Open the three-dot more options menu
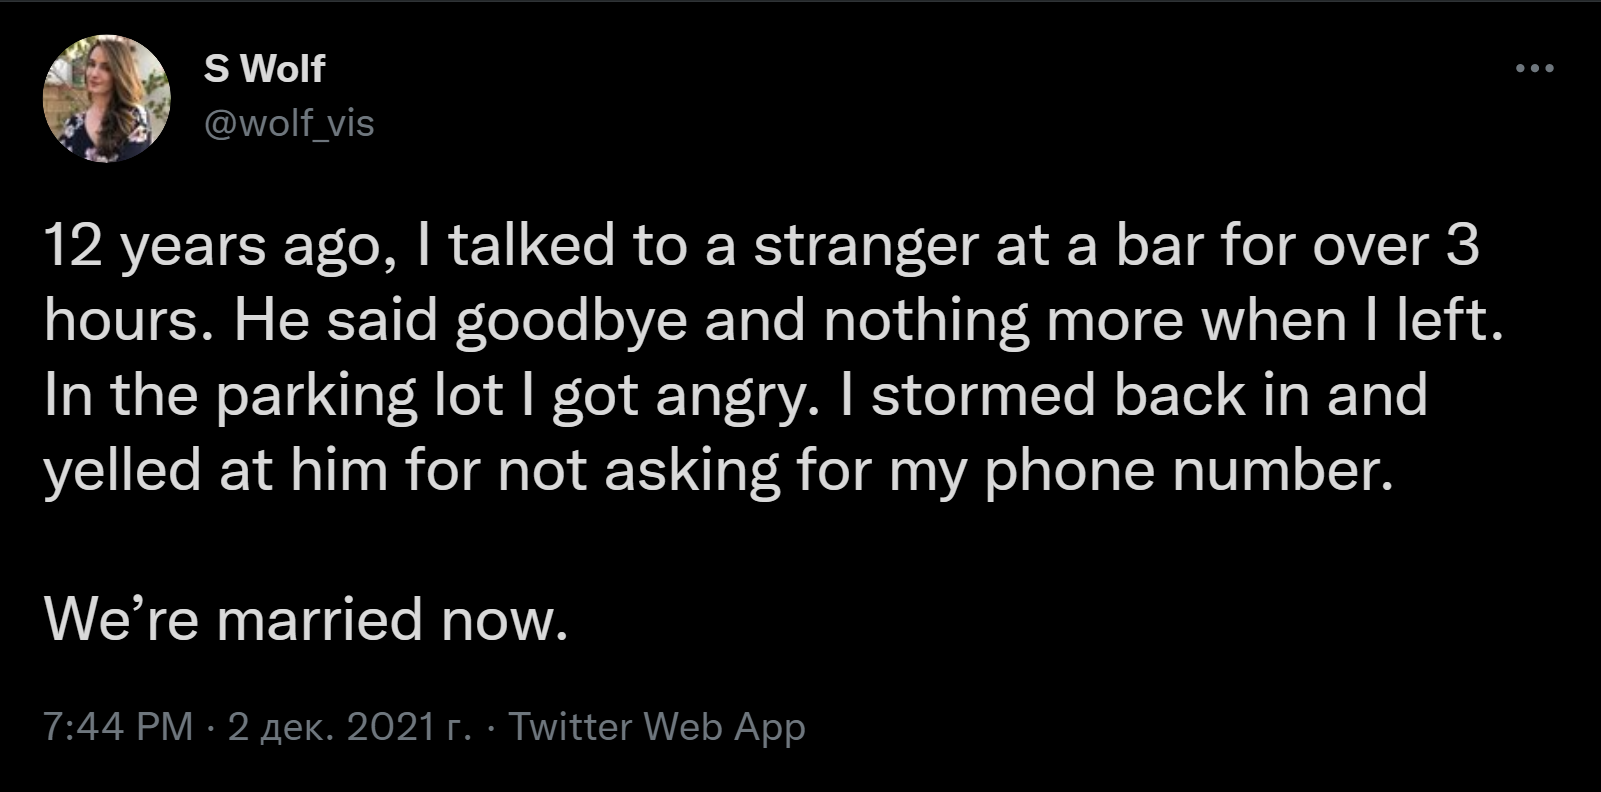Image resolution: width=1601 pixels, height=792 pixels. click(1534, 69)
